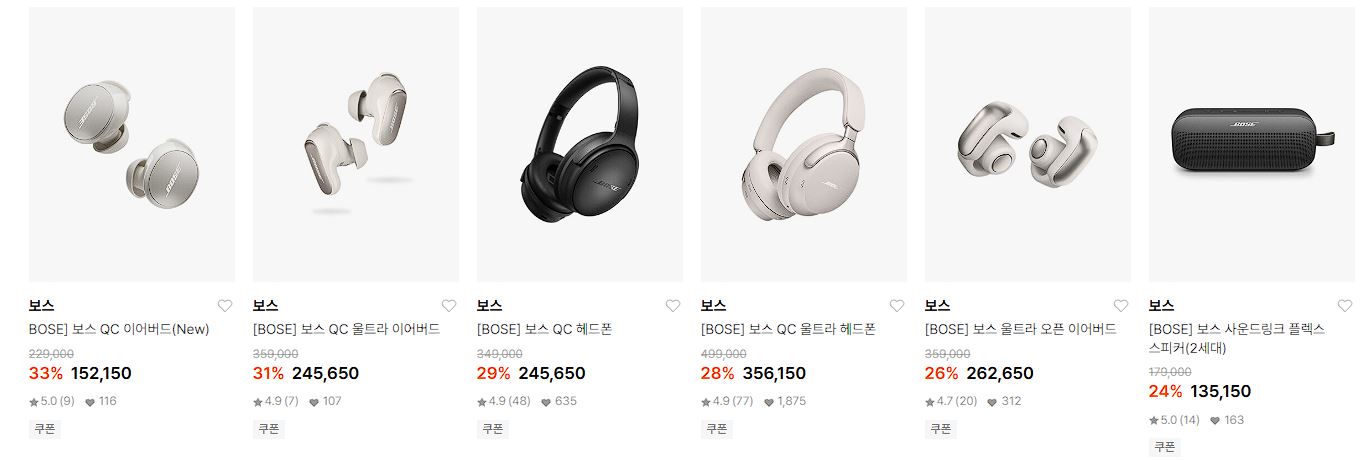The height and width of the screenshot is (460, 1372).
Task: Open the black SoundLink Flex speaker image
Action: tap(1252, 145)
